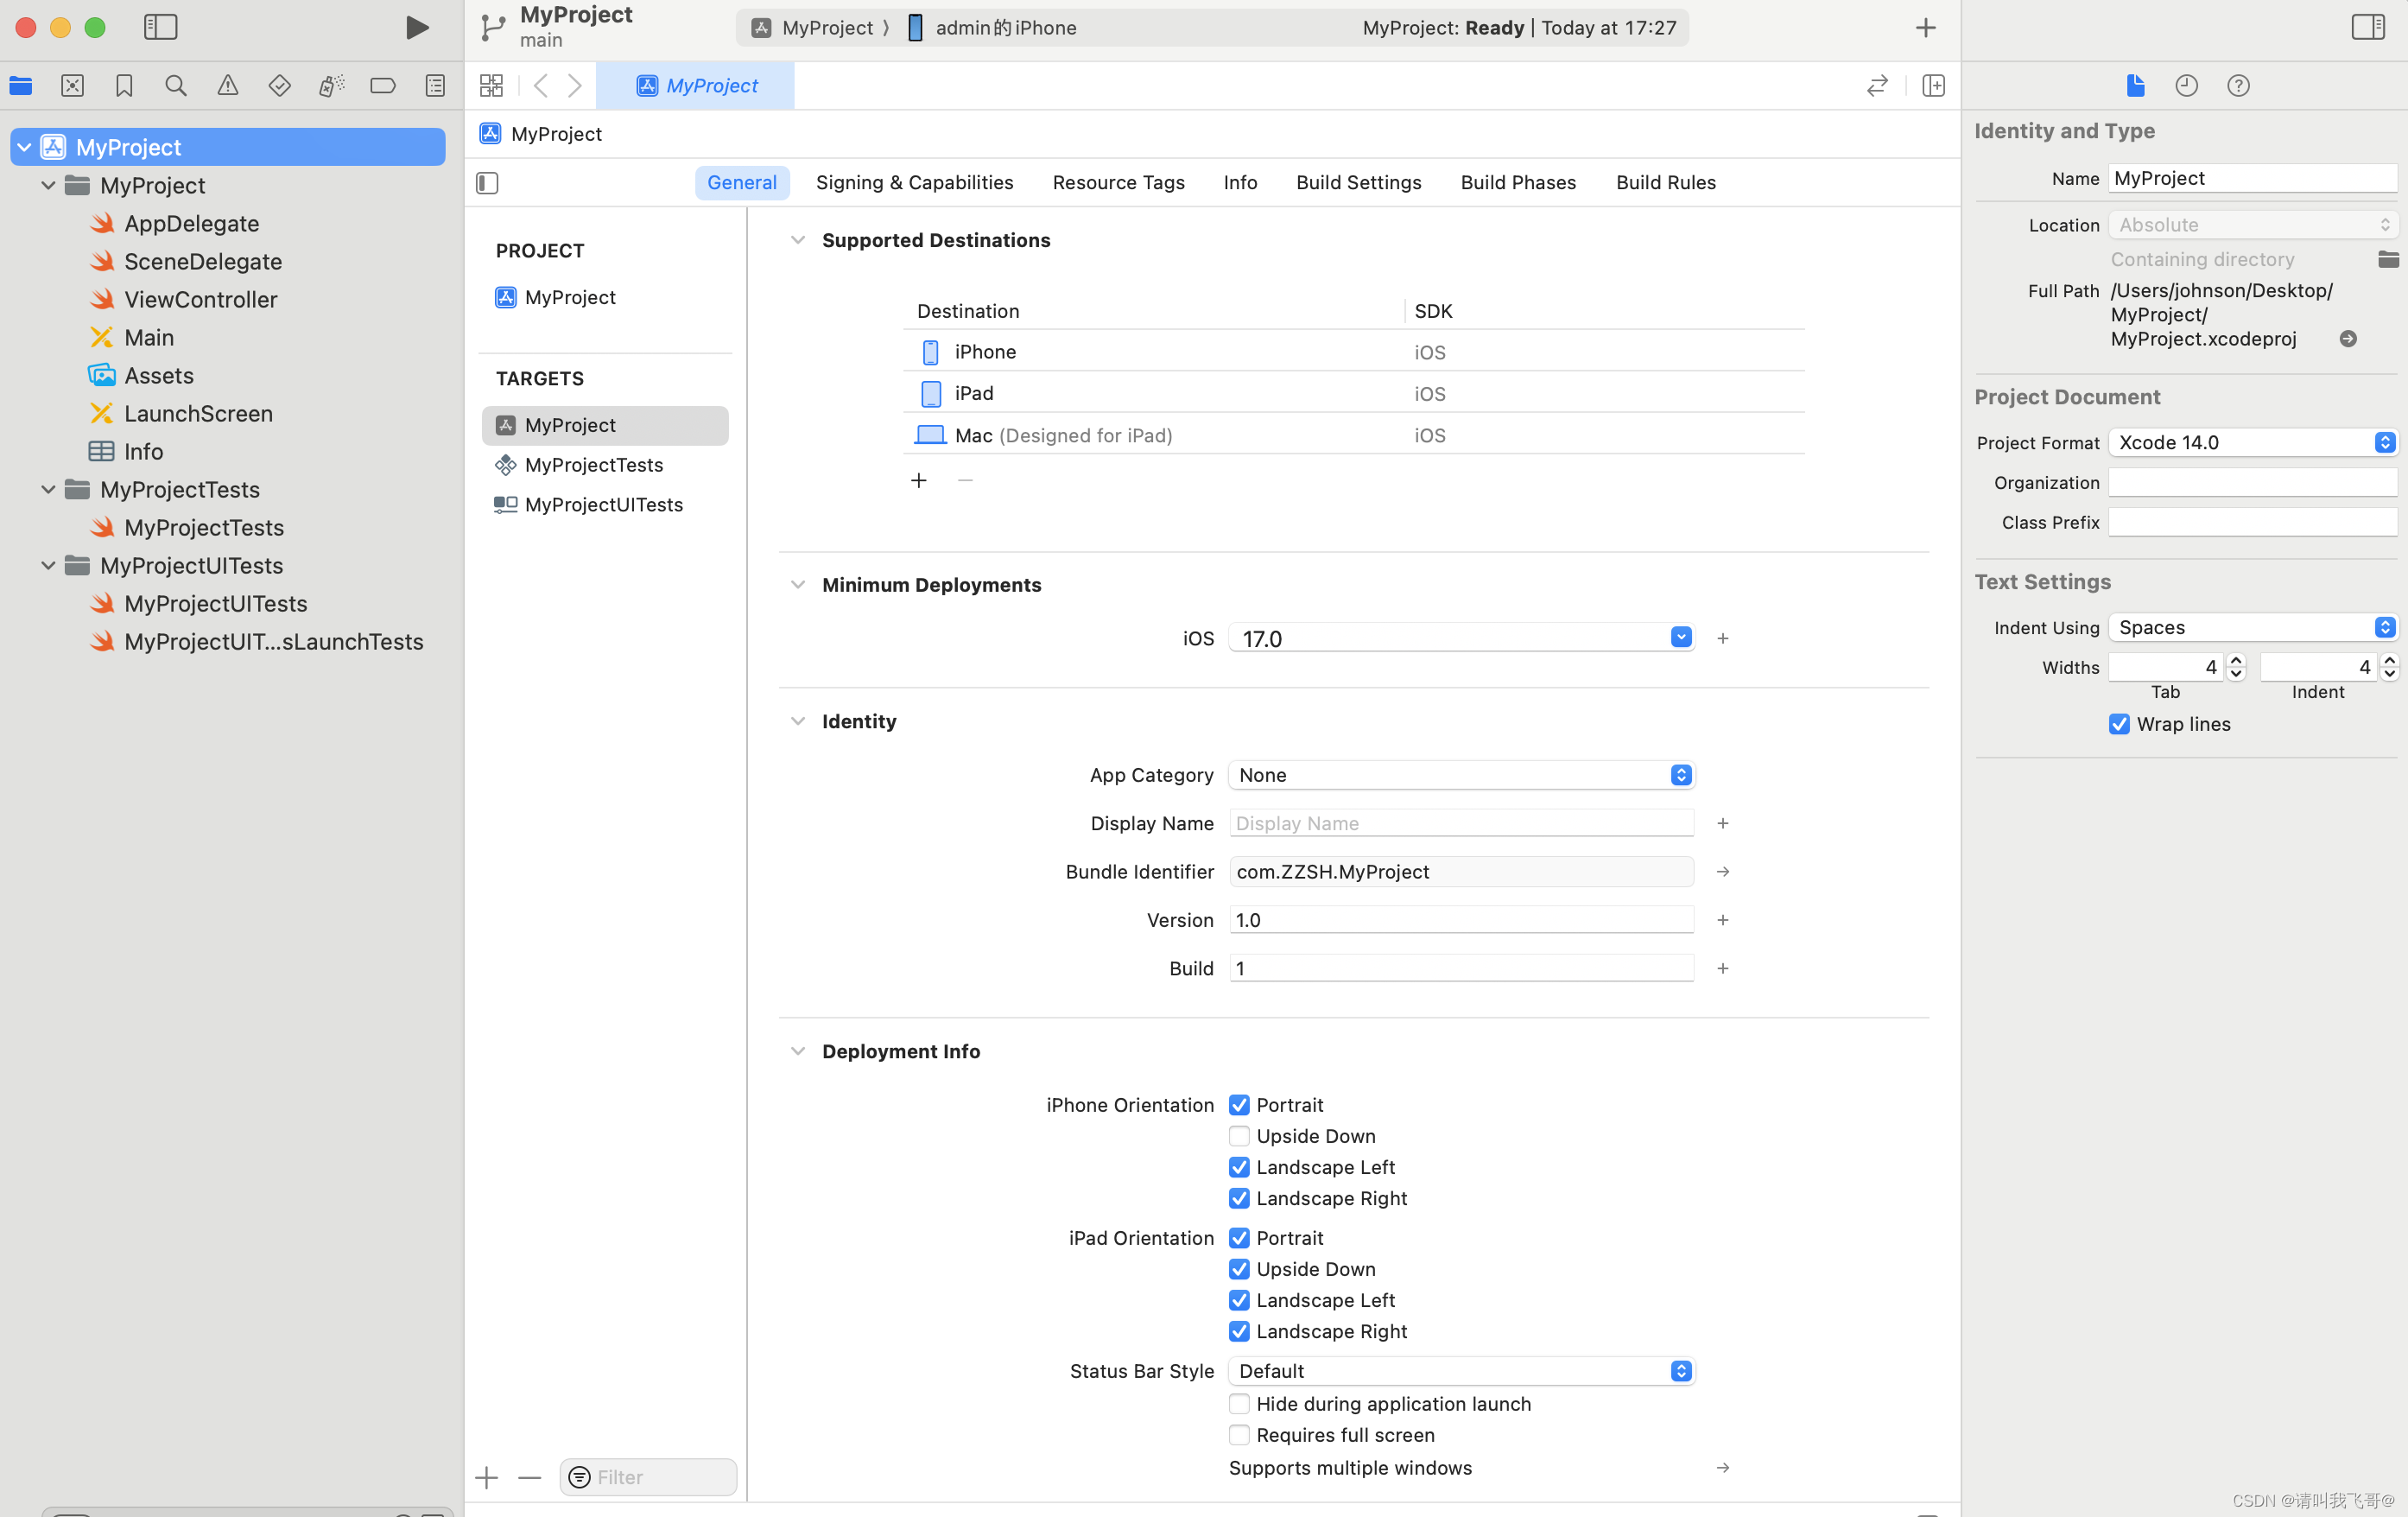Open the Source Control navigator icon

point(72,84)
